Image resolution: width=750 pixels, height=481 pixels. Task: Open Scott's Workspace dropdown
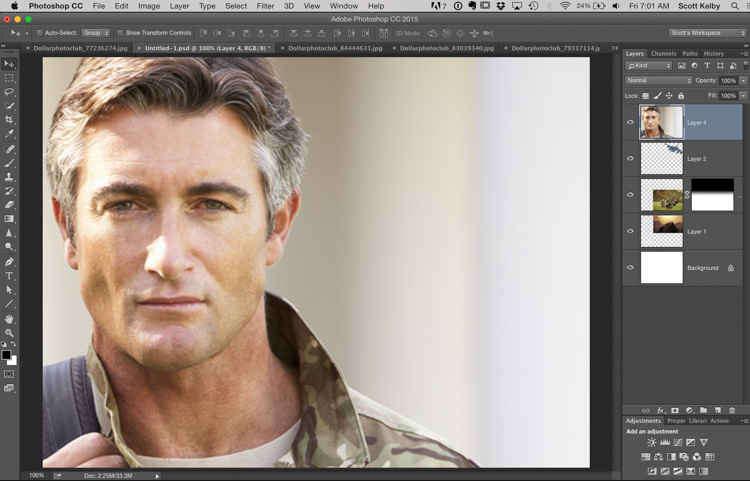pyautogui.click(x=707, y=33)
